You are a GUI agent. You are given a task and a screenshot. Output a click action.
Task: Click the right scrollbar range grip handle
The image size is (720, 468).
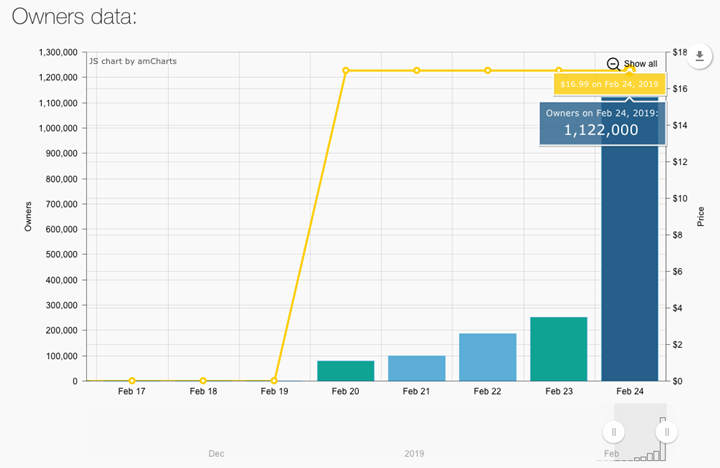coord(666,432)
